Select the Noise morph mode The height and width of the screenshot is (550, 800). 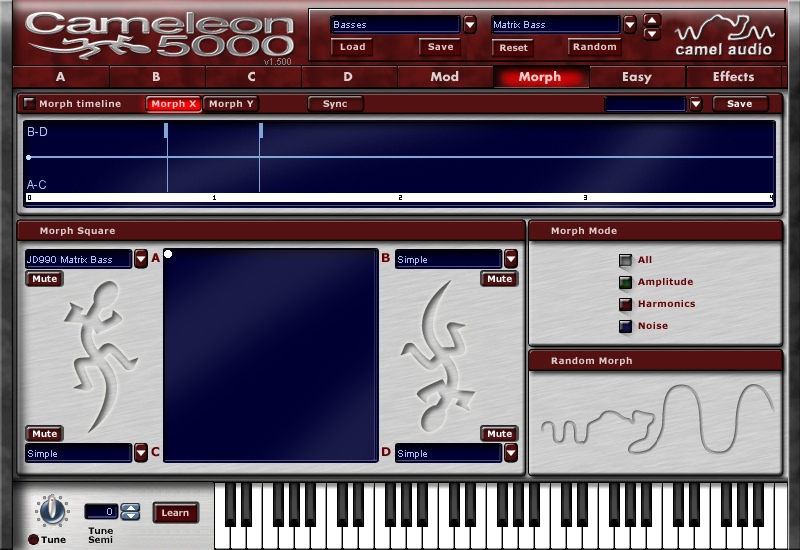click(625, 326)
